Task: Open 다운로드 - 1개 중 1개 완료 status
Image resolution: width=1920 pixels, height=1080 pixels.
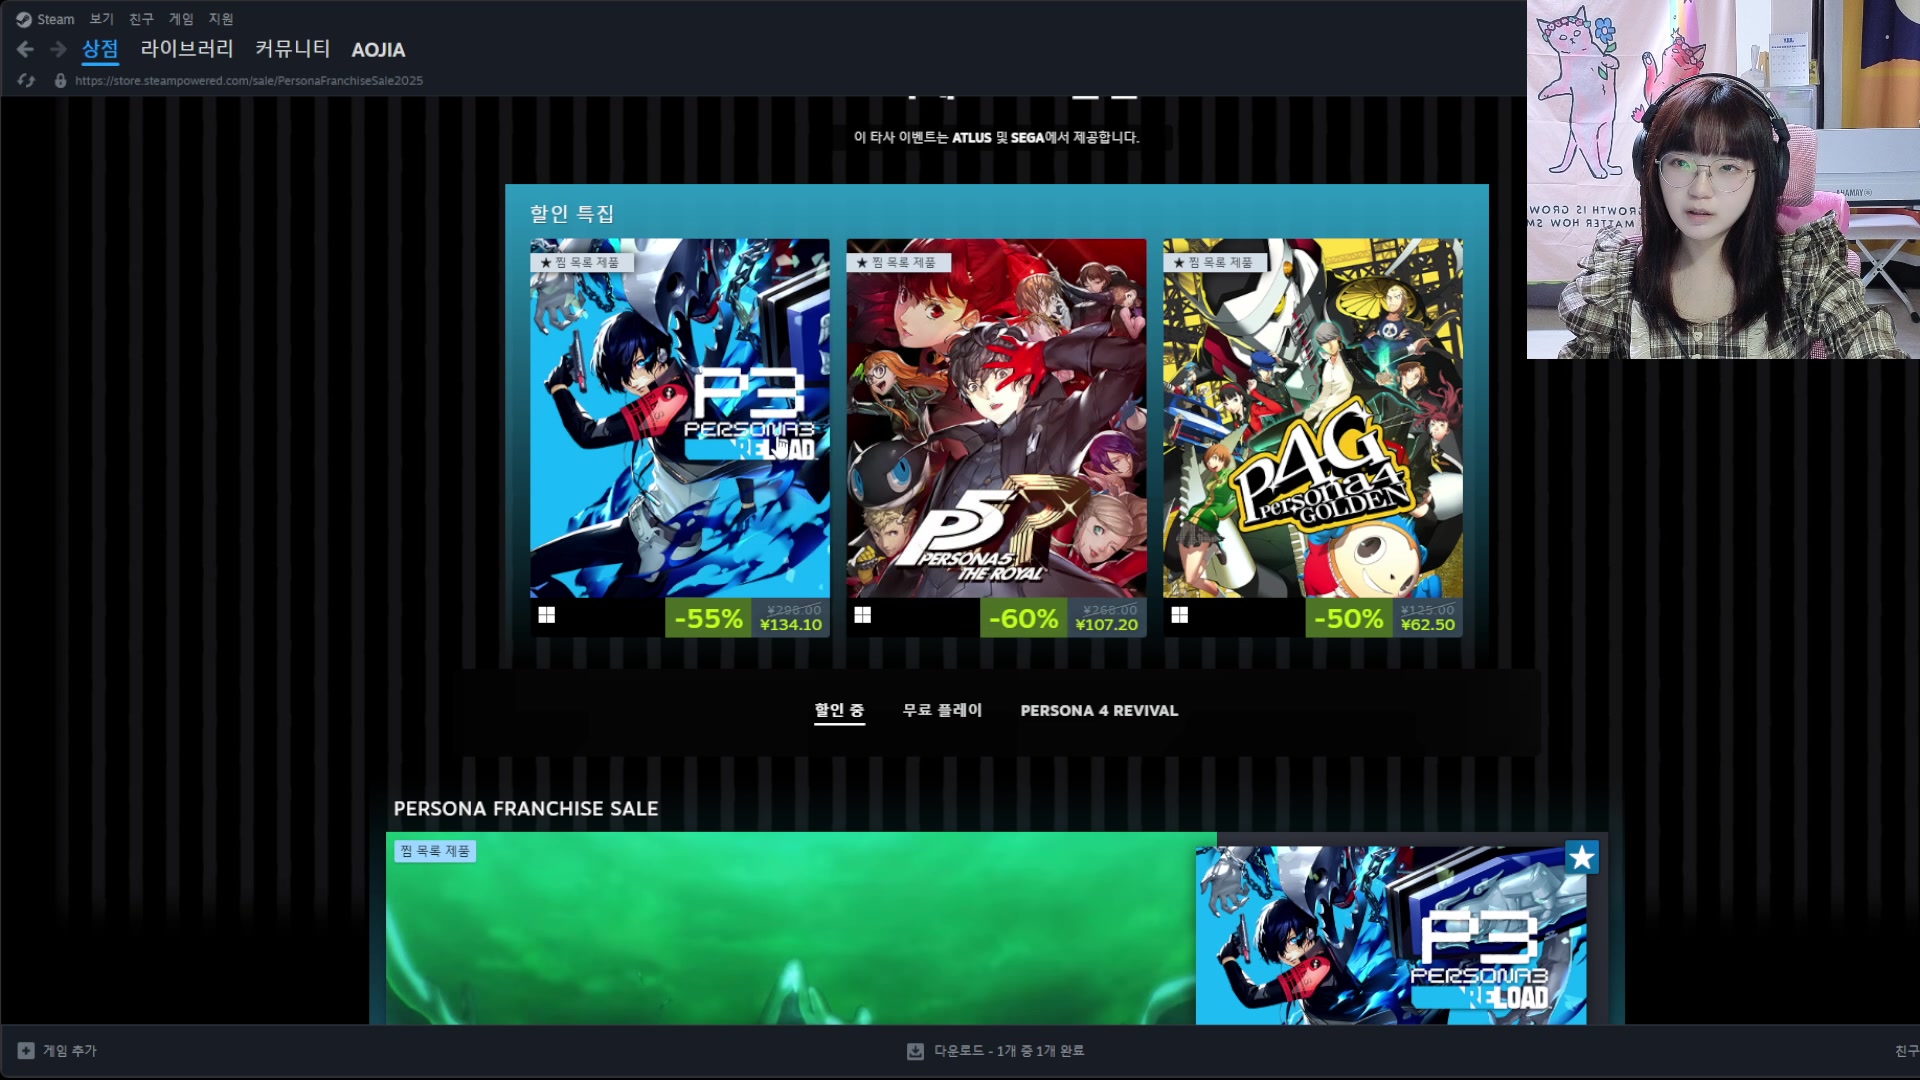Action: coord(996,1050)
